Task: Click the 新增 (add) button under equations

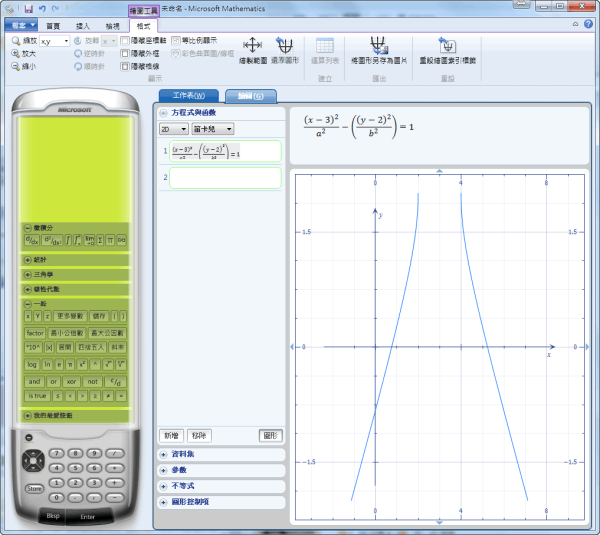Action: pos(171,436)
